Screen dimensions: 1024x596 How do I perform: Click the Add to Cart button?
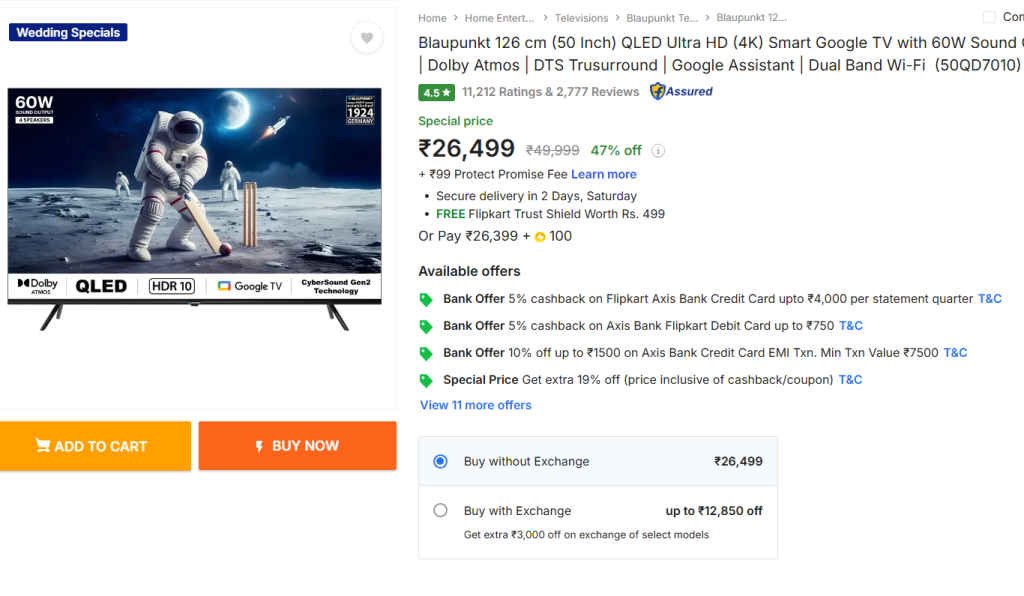[x=95, y=446]
